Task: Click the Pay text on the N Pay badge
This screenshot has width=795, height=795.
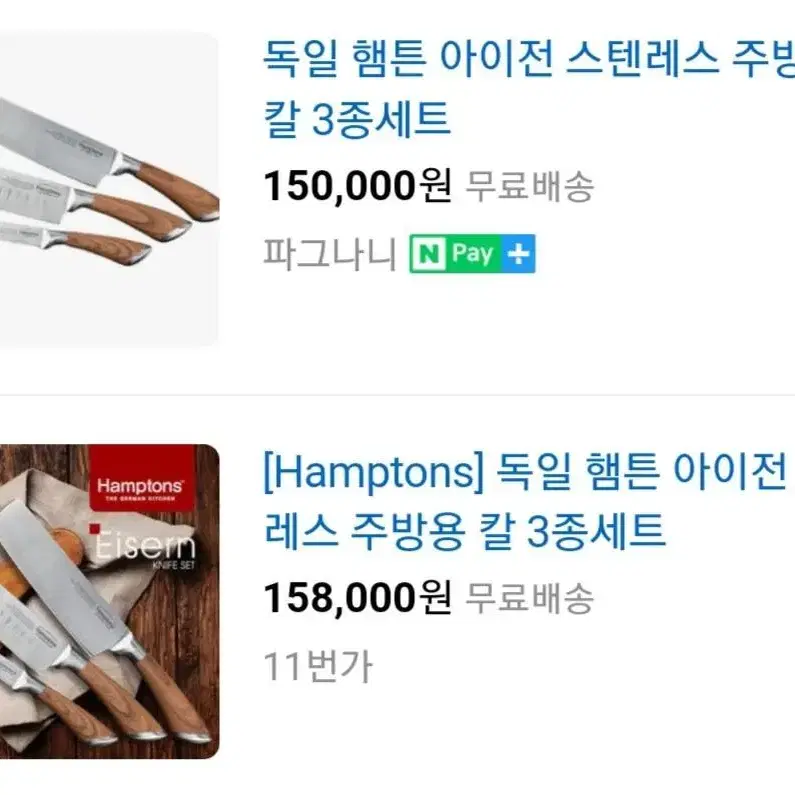Action: pos(473,254)
